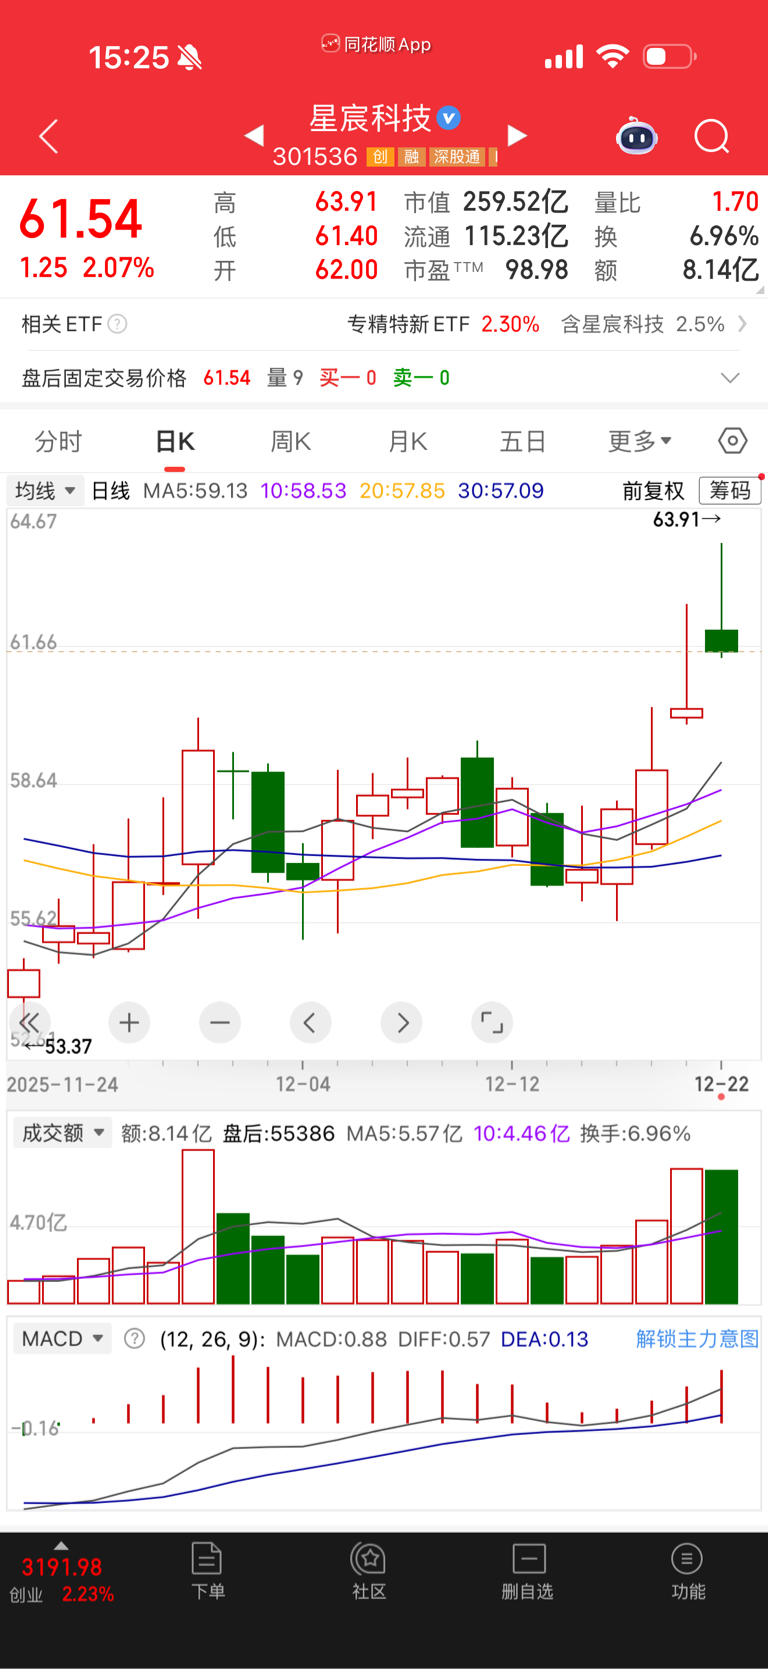Switch to 五日 tab

[523, 441]
